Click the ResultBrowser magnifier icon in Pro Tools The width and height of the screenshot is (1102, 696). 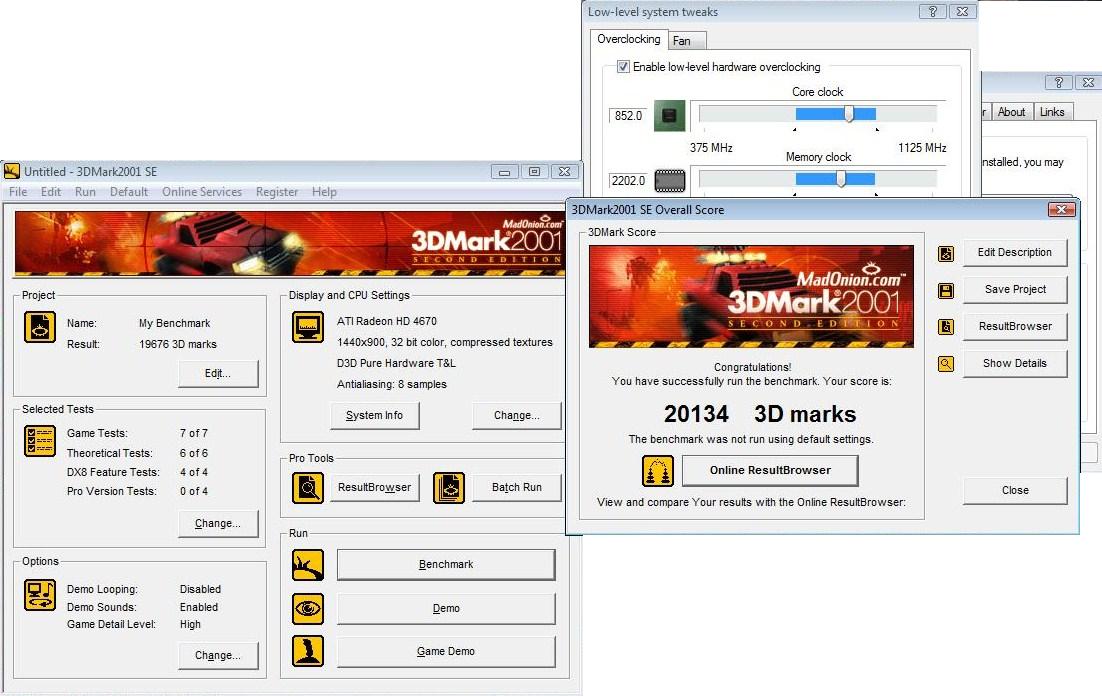(307, 487)
